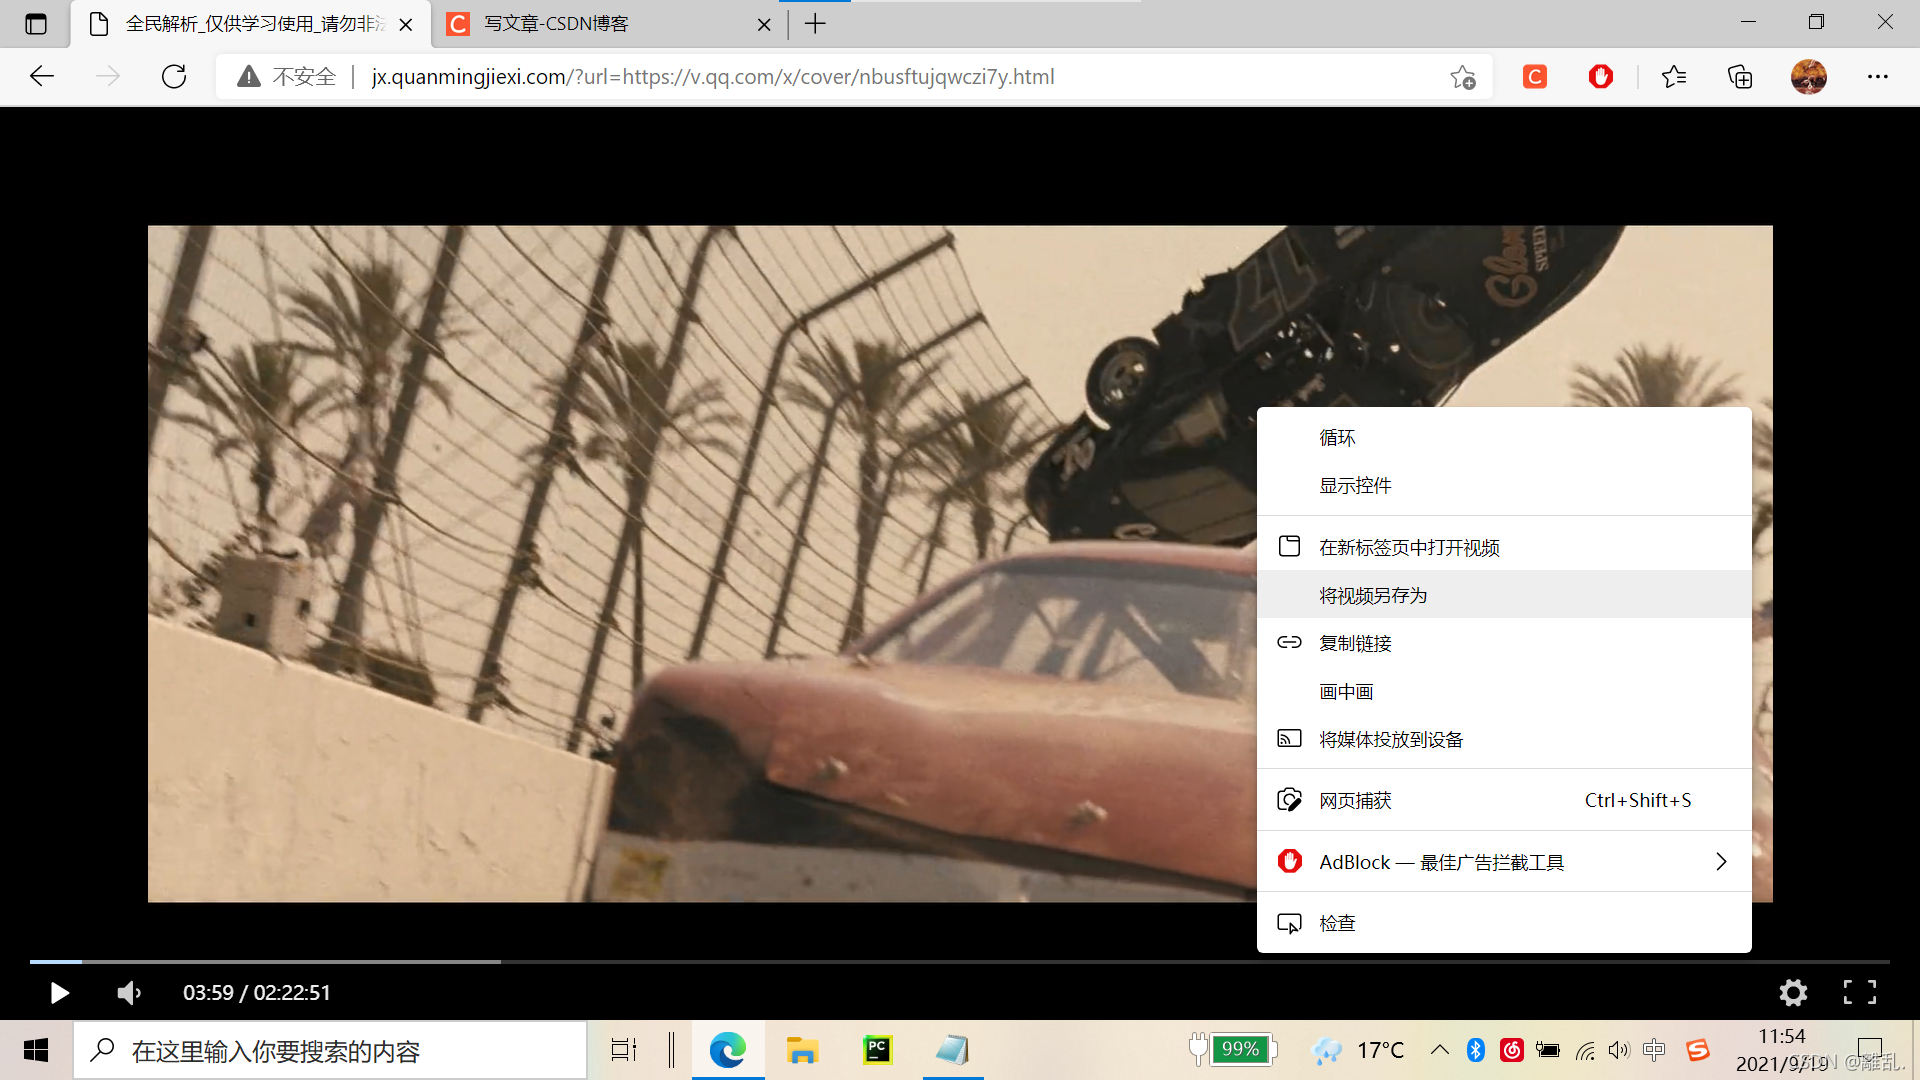Image resolution: width=1920 pixels, height=1080 pixels.
Task: Select 在新标签页中打开视频
Action: pos(1504,548)
